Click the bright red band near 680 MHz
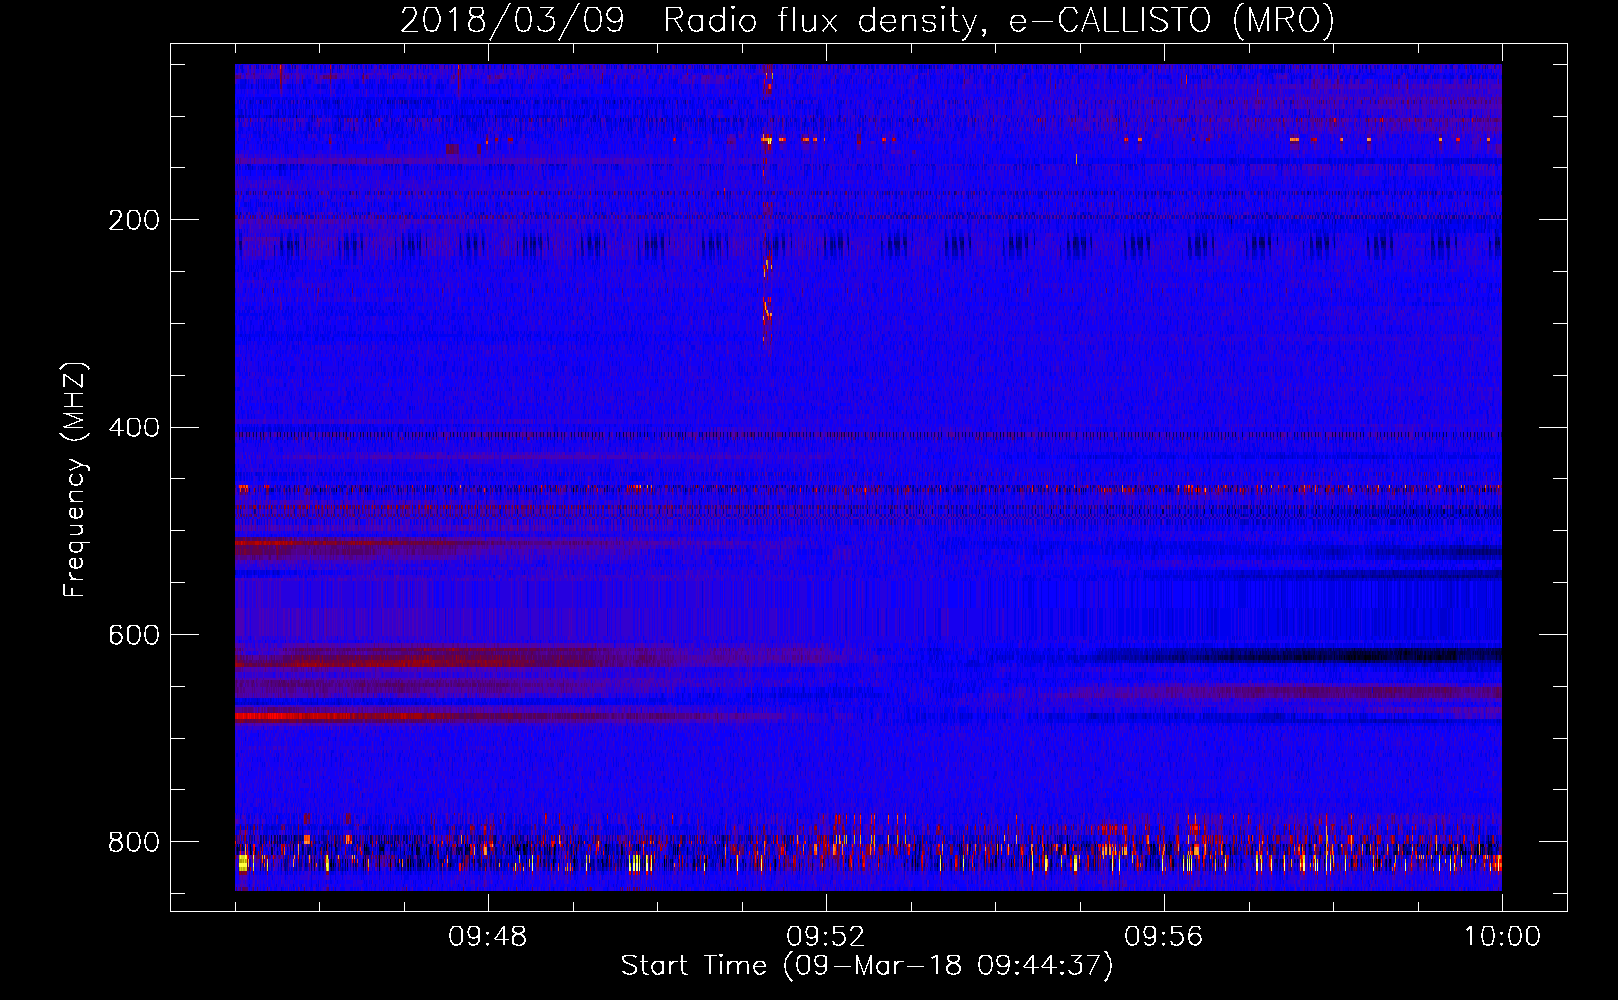The image size is (1618, 1000). (x=330, y=716)
